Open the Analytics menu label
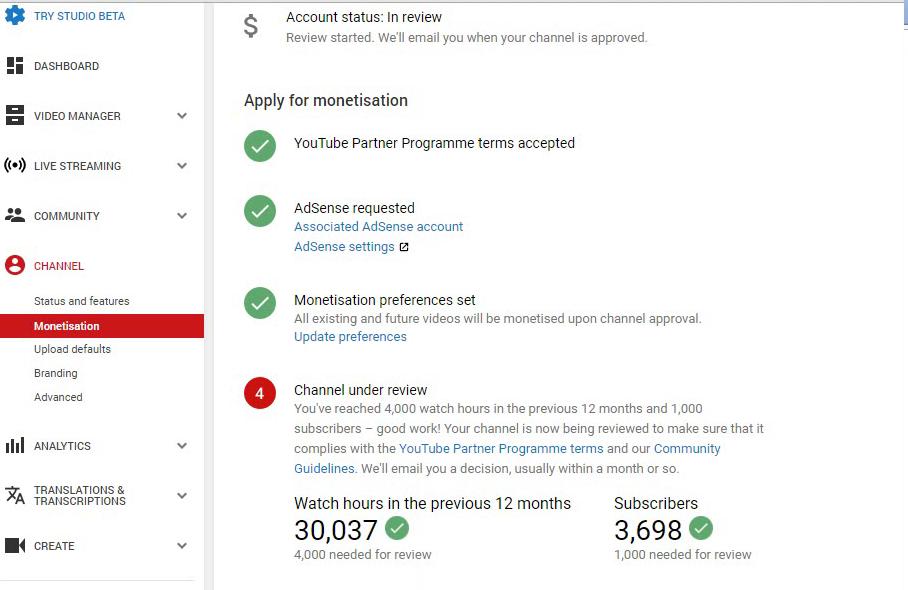The height and width of the screenshot is (590, 908). click(63, 446)
